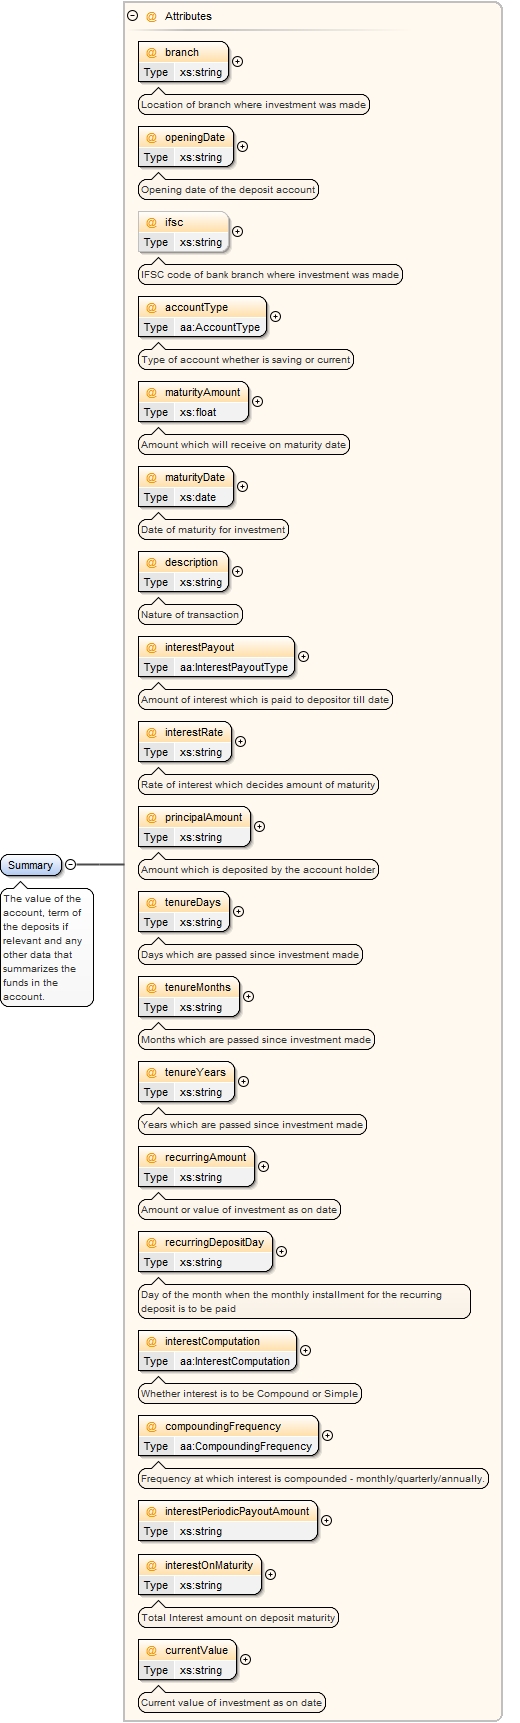The width and height of the screenshot is (520, 1723).
Task: Select the Summary element node
Action: pos(31,865)
